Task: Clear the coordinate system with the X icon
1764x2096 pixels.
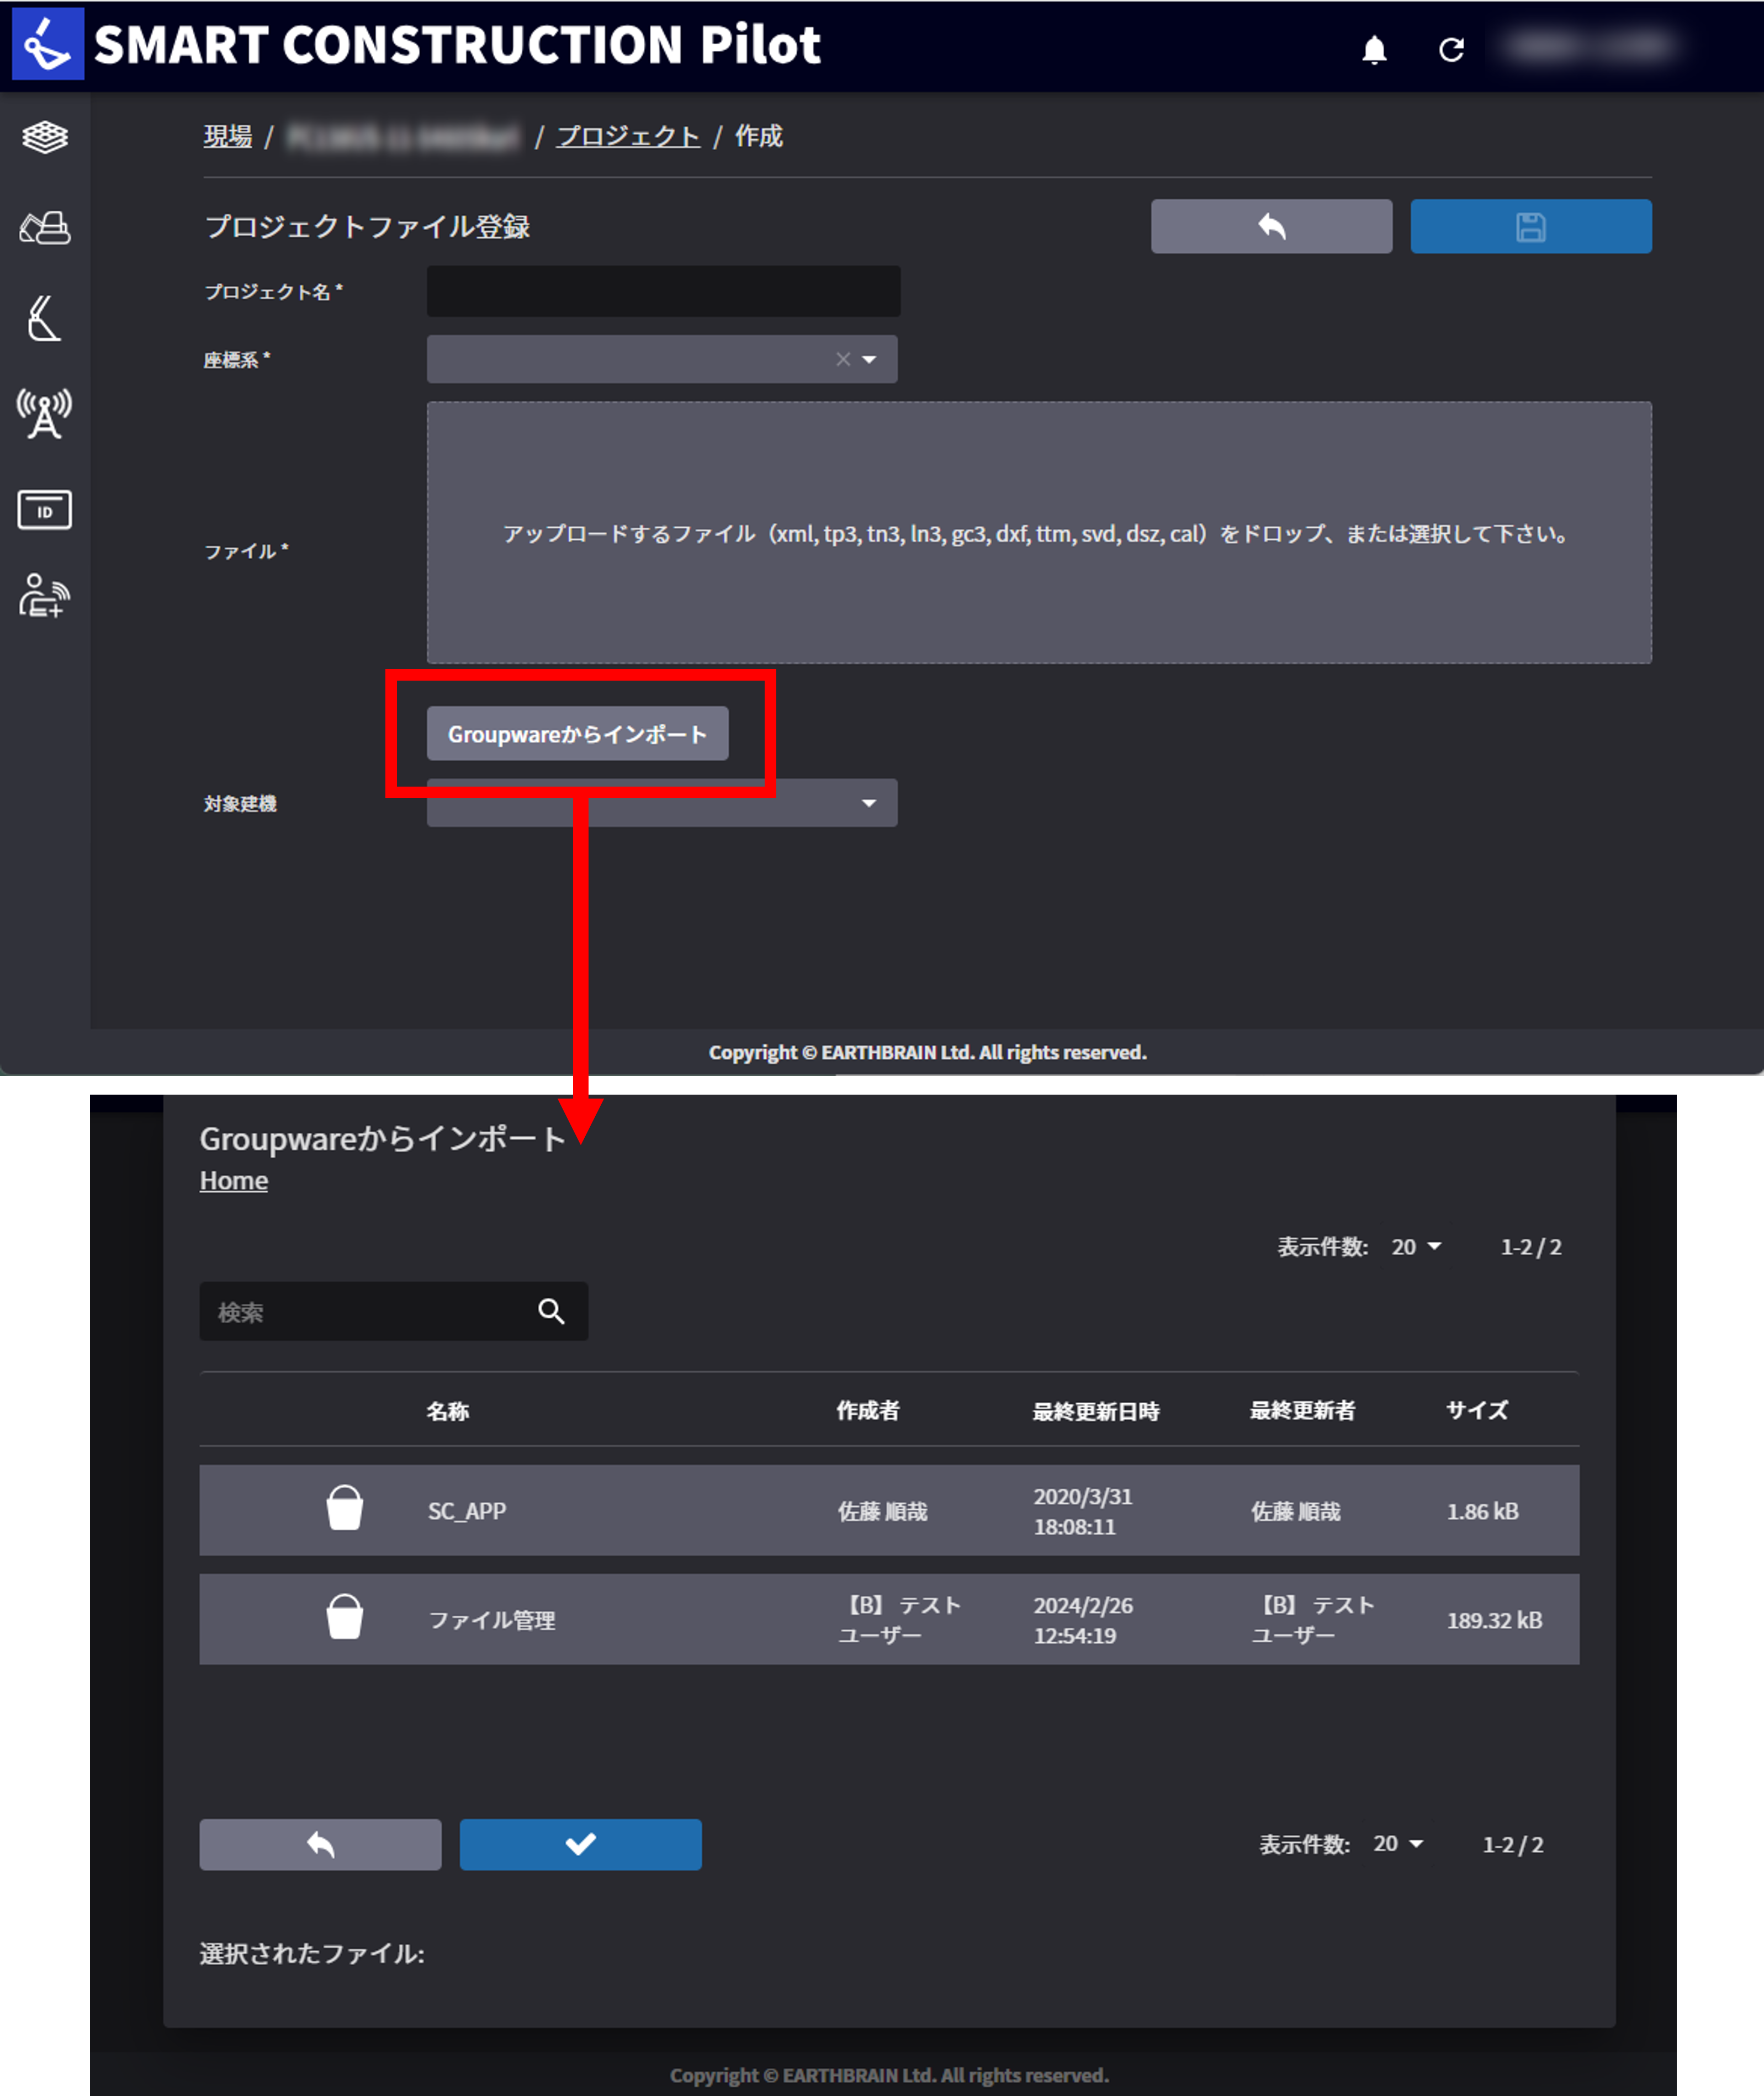Action: coord(843,359)
